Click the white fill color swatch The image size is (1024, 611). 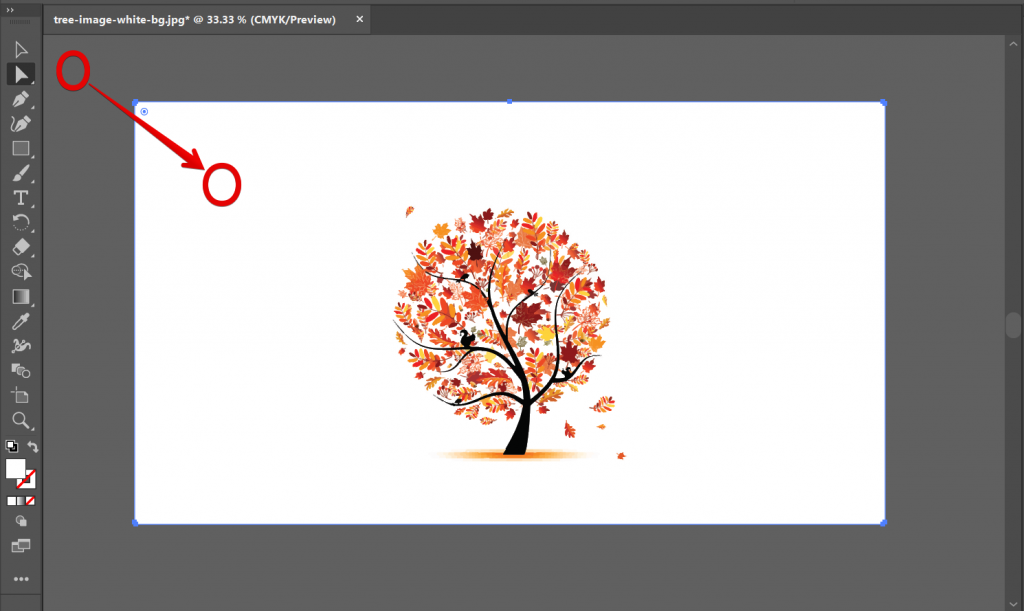(x=14, y=468)
